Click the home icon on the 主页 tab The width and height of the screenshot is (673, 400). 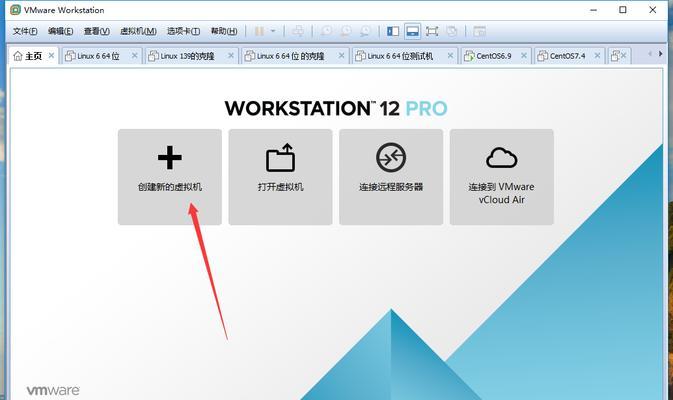click(18, 56)
